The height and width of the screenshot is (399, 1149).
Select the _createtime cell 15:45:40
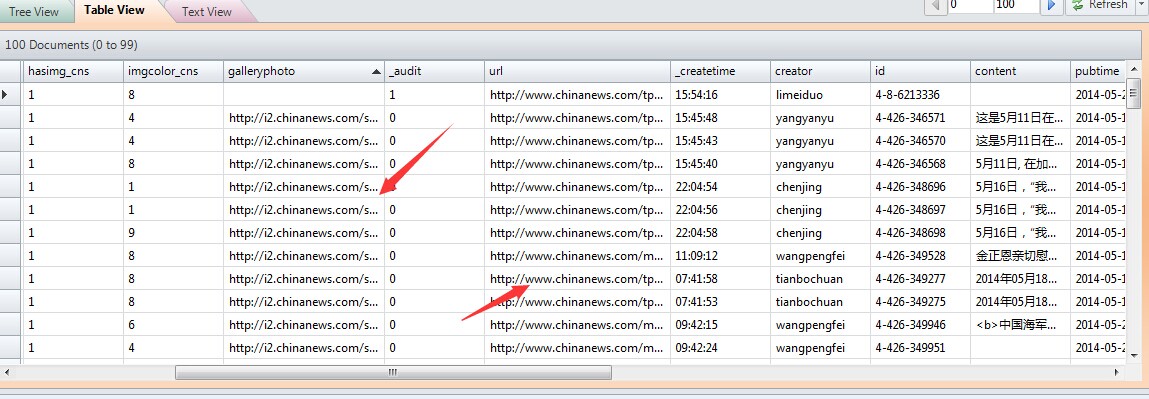click(720, 164)
